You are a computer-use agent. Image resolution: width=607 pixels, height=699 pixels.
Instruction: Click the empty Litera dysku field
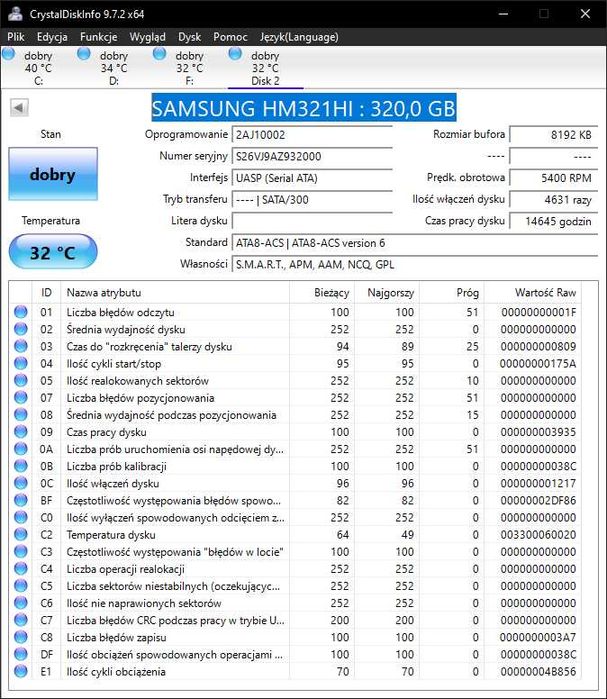[312, 221]
